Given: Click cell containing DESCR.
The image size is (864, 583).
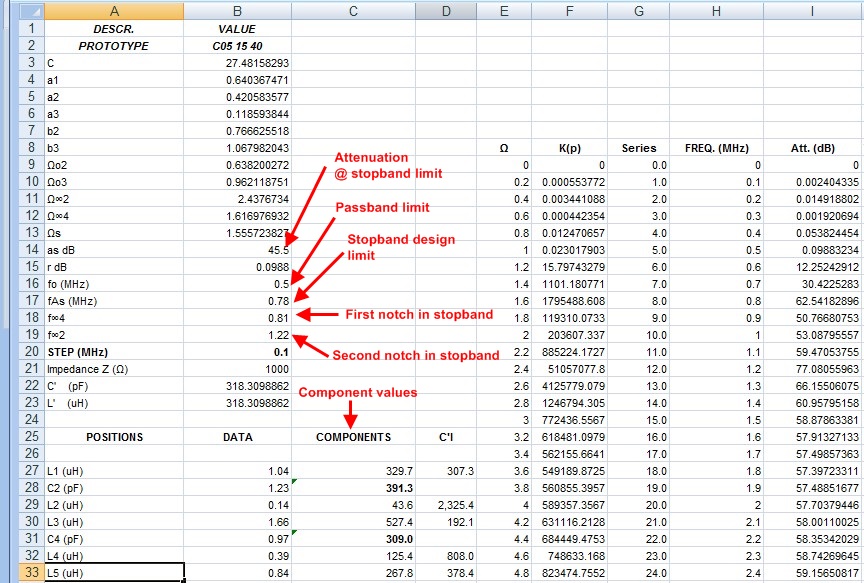Looking at the screenshot, I should pos(114,29).
